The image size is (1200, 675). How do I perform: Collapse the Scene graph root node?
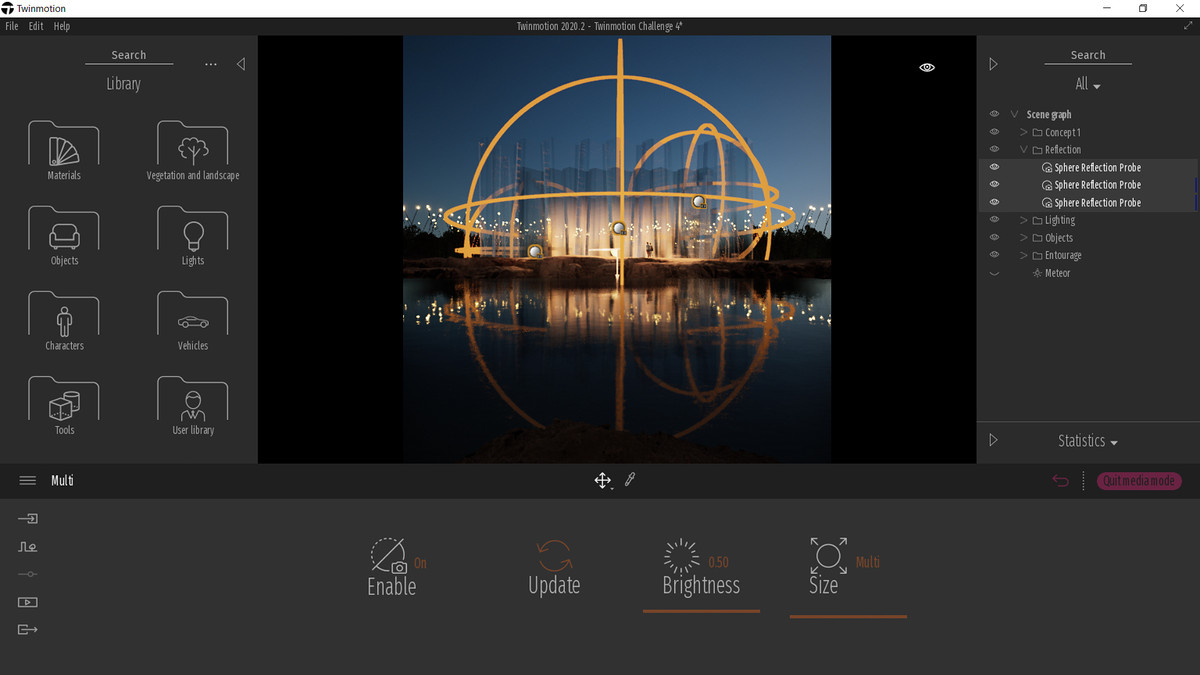(x=1015, y=115)
